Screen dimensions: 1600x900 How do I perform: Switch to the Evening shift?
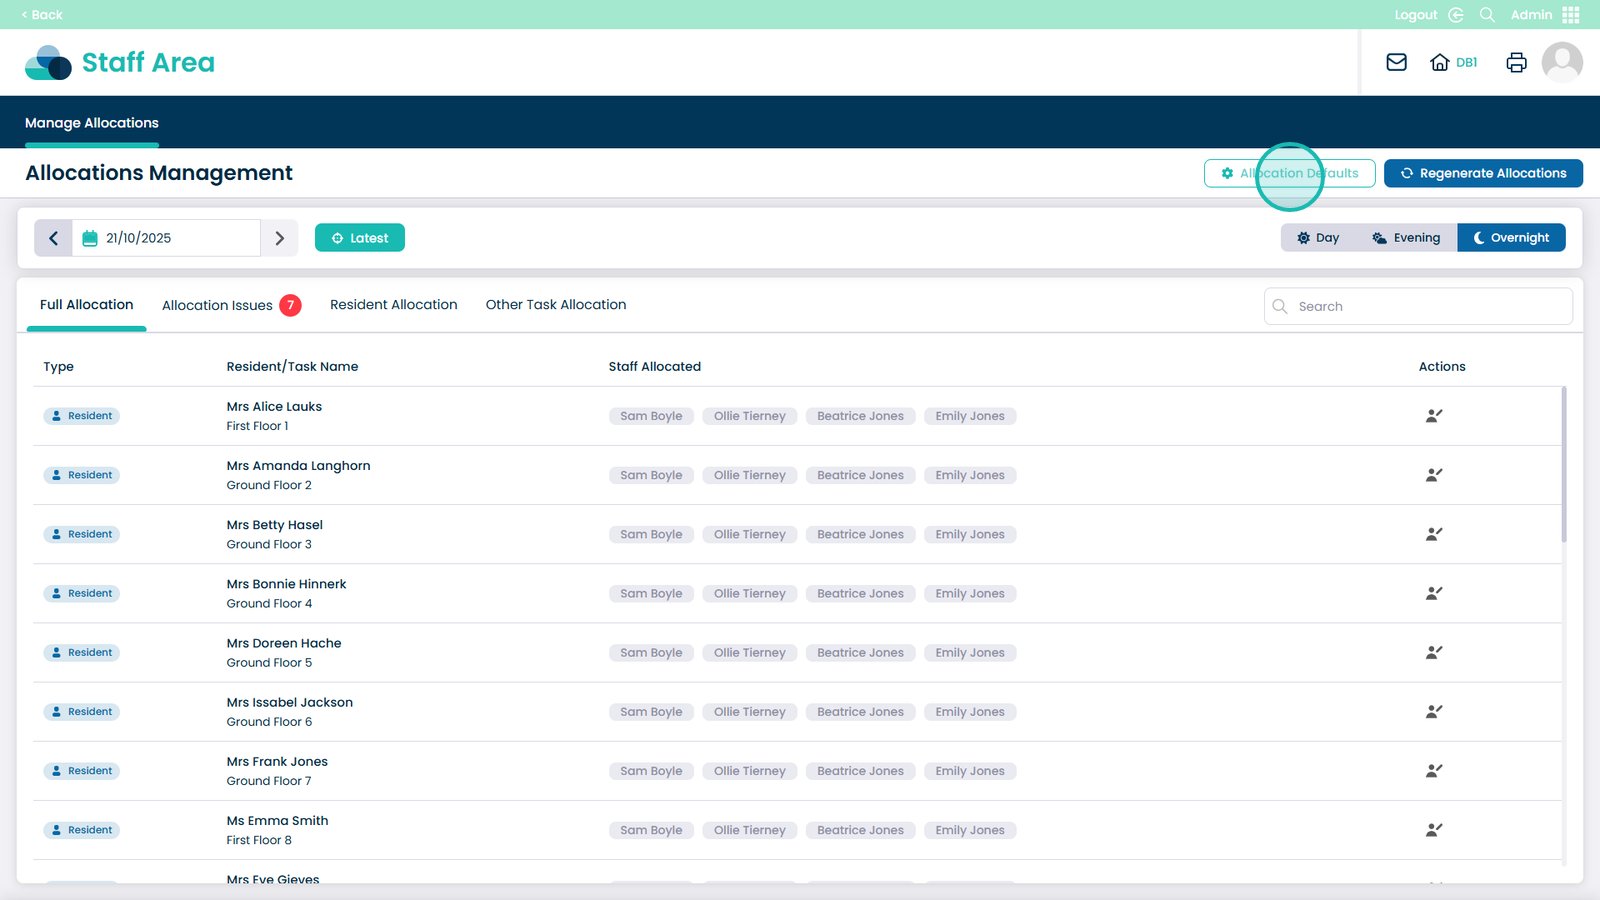pyautogui.click(x=1406, y=238)
